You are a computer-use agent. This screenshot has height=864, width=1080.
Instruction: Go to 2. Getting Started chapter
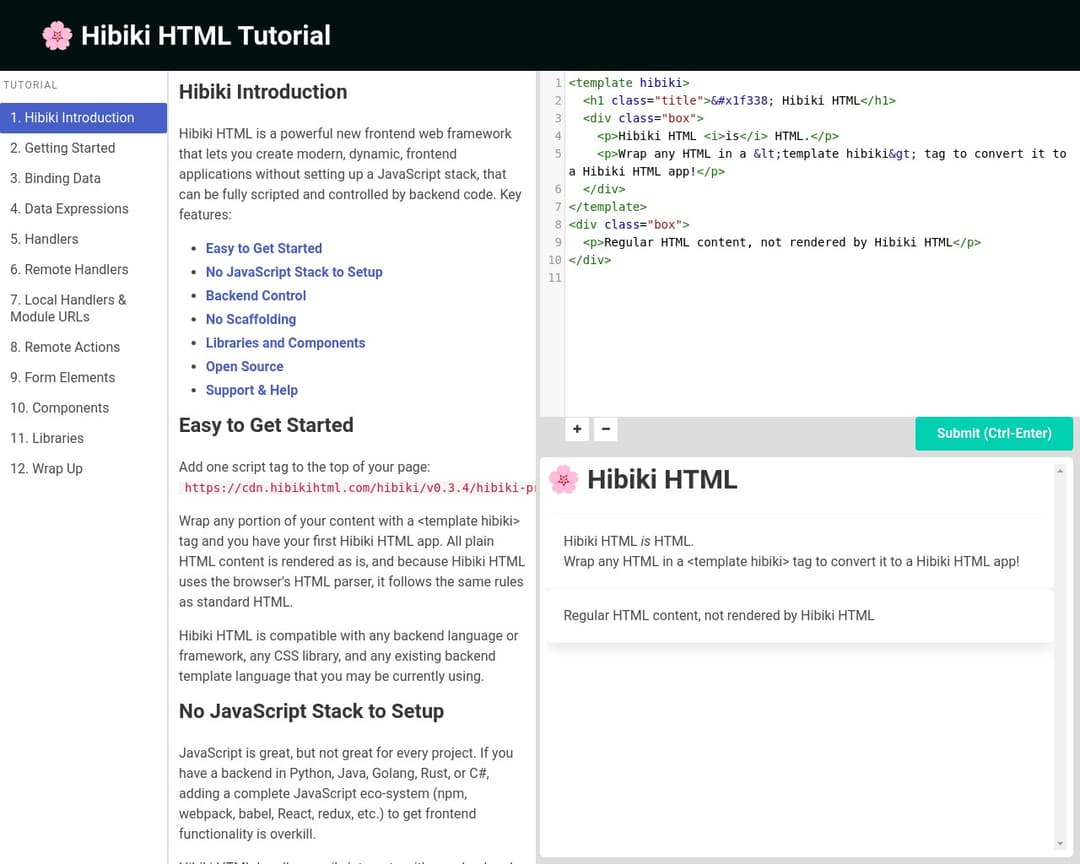pyautogui.click(x=83, y=148)
